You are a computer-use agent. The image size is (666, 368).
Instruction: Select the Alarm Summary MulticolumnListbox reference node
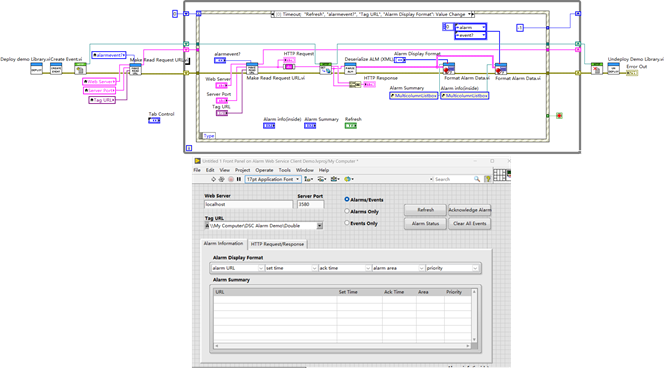coord(414,96)
